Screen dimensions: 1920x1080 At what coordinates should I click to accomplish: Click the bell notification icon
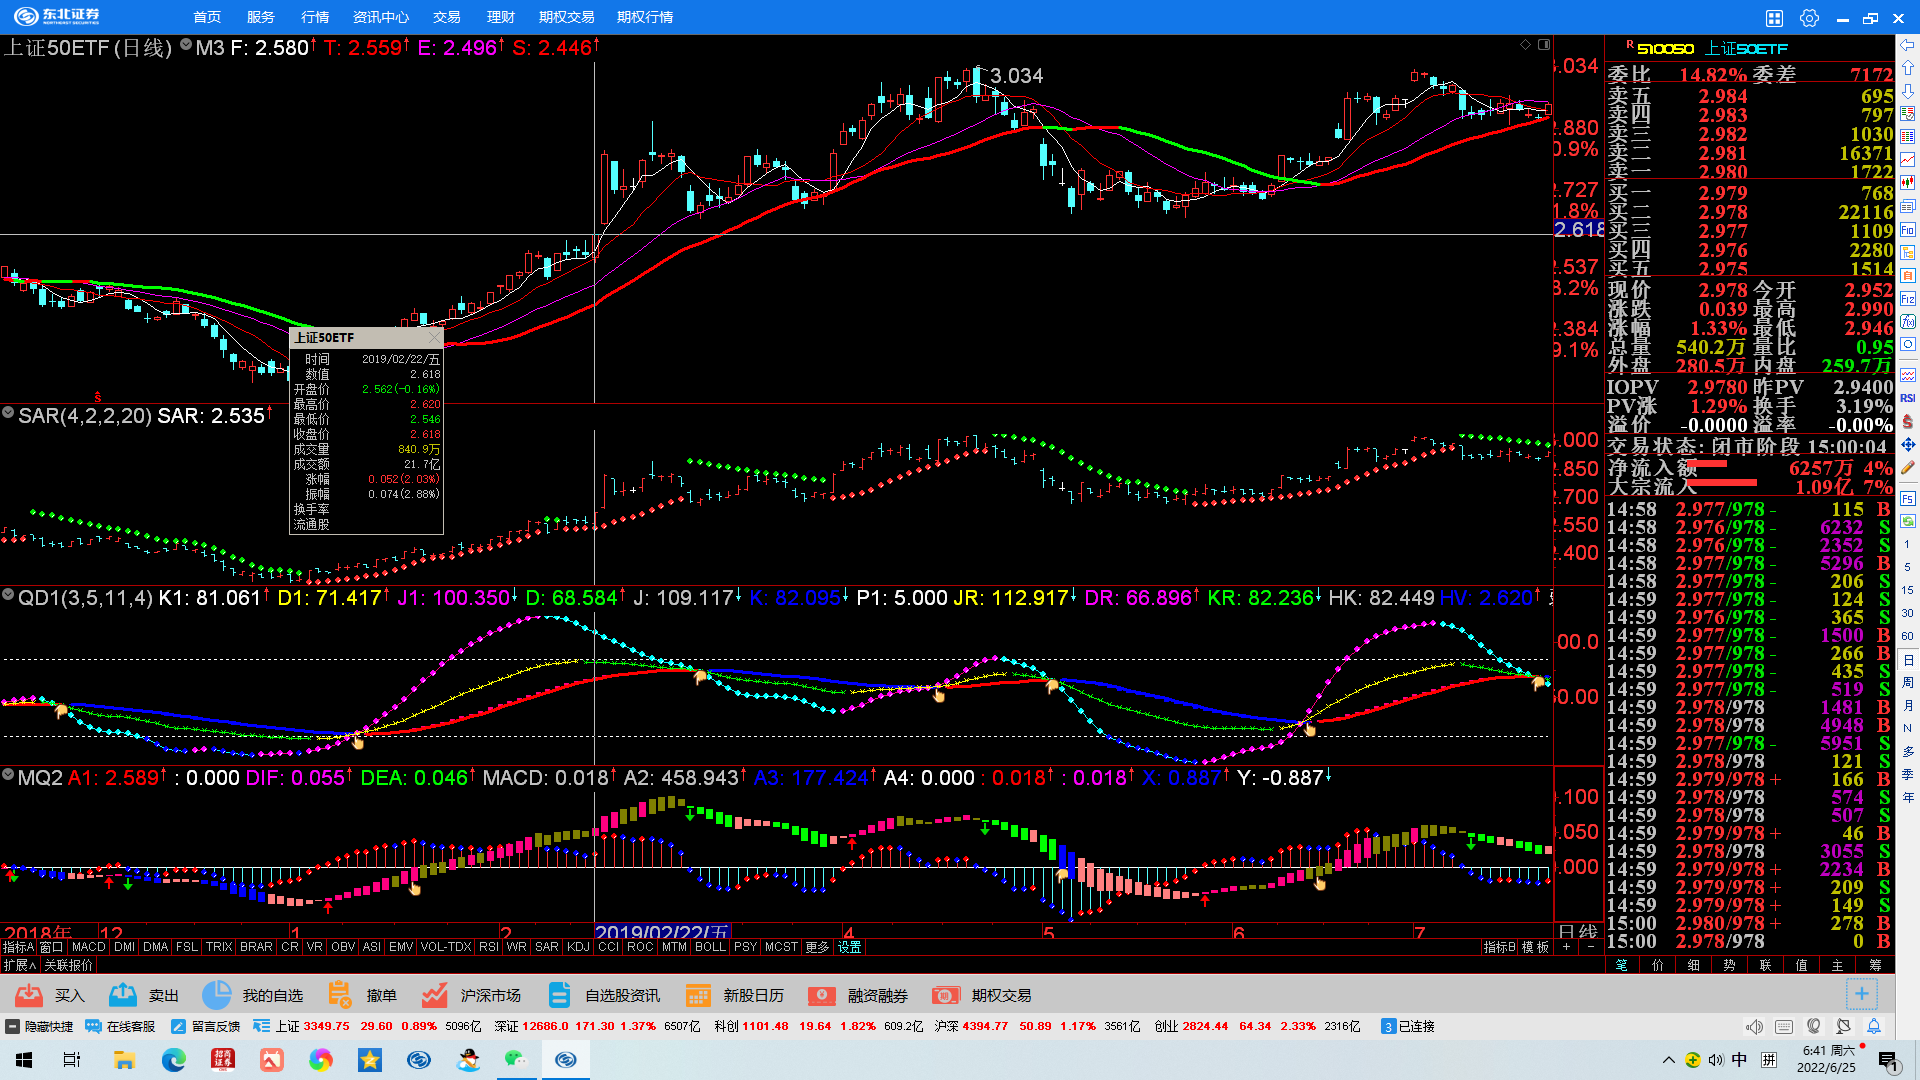click(1874, 1026)
